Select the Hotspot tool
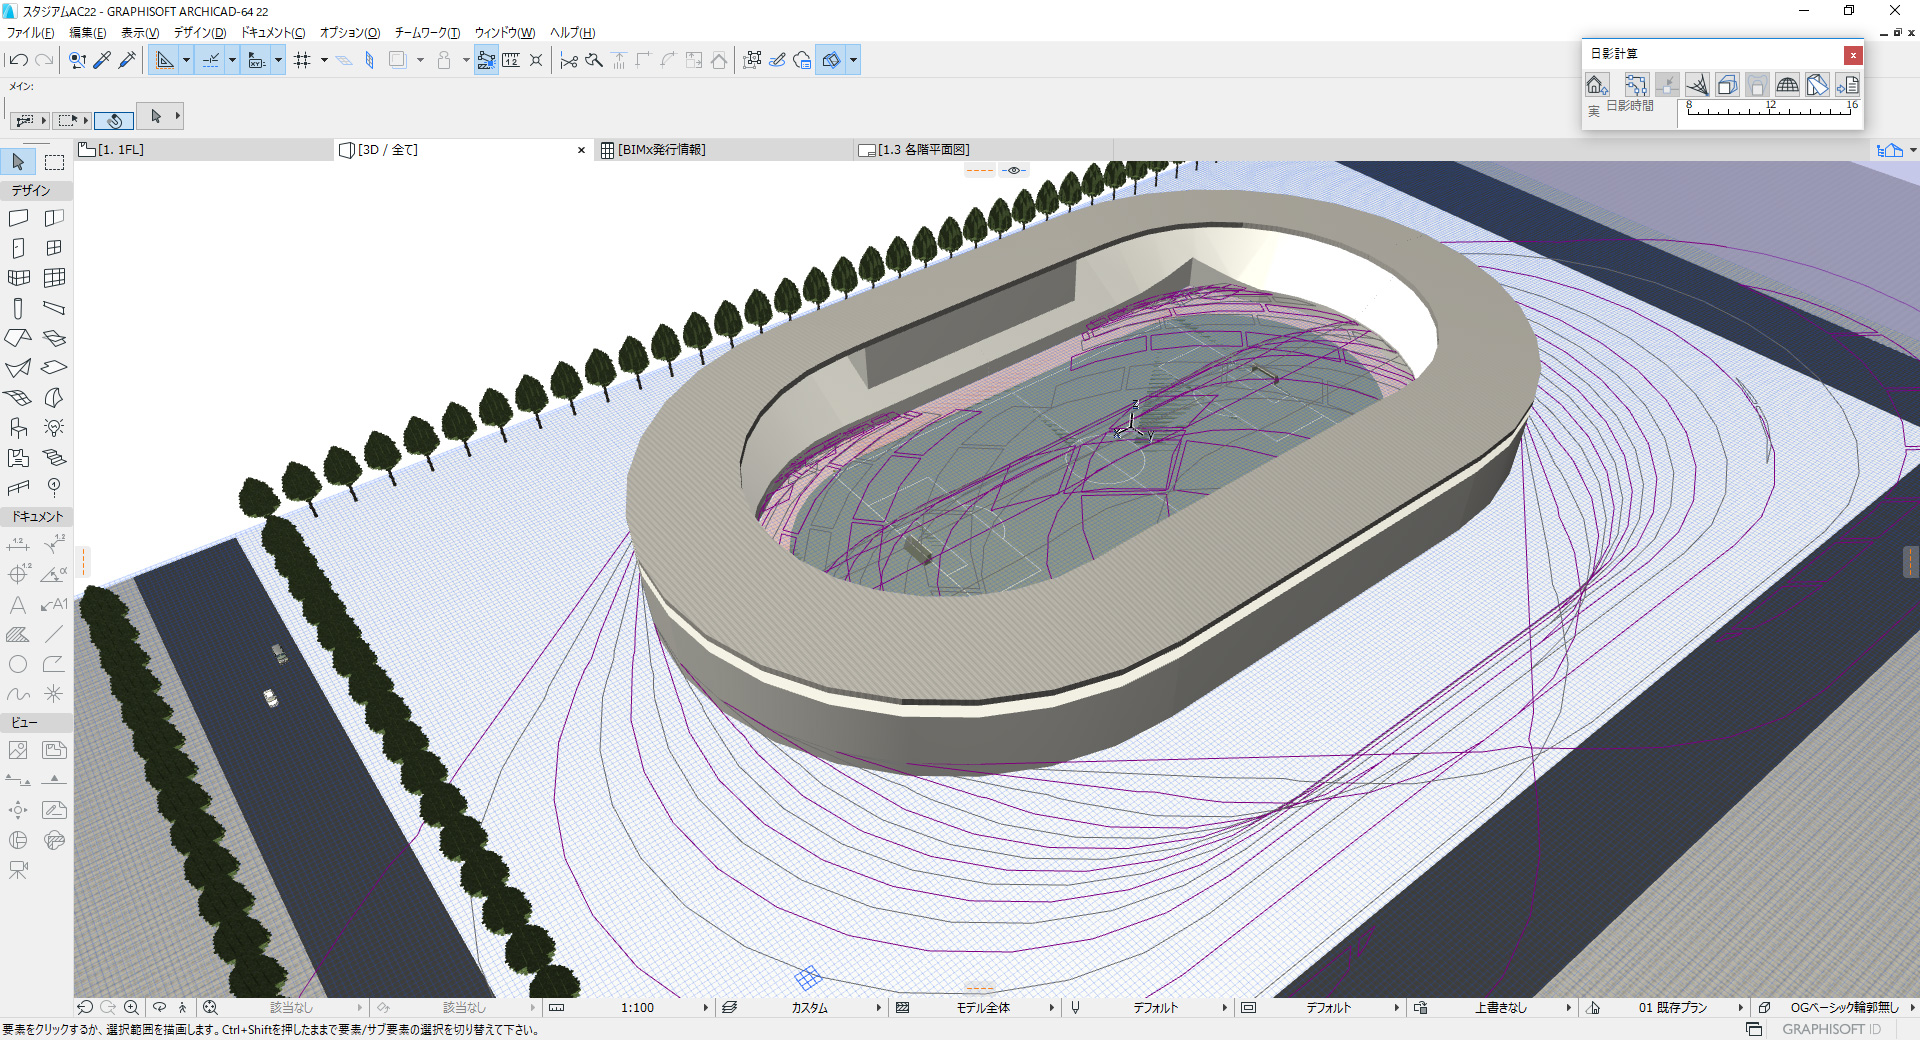This screenshot has height=1040, width=1920. (x=54, y=693)
